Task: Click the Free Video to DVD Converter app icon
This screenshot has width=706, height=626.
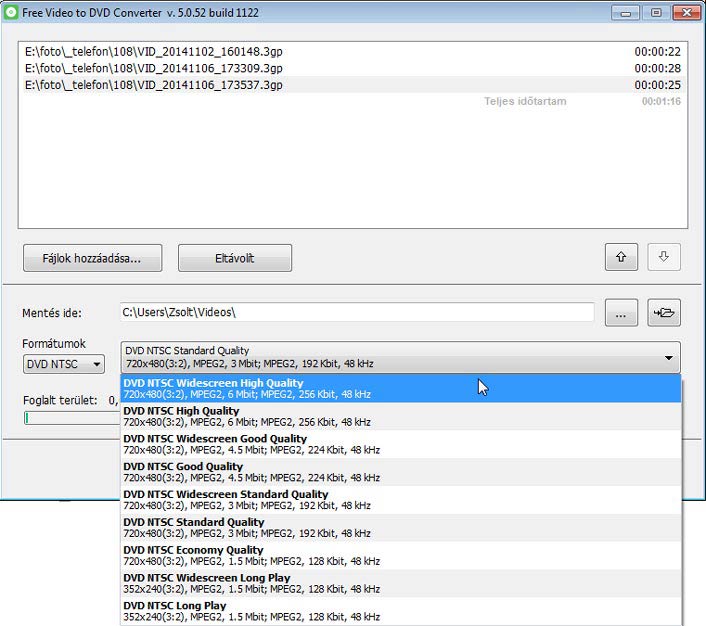Action: click(10, 12)
